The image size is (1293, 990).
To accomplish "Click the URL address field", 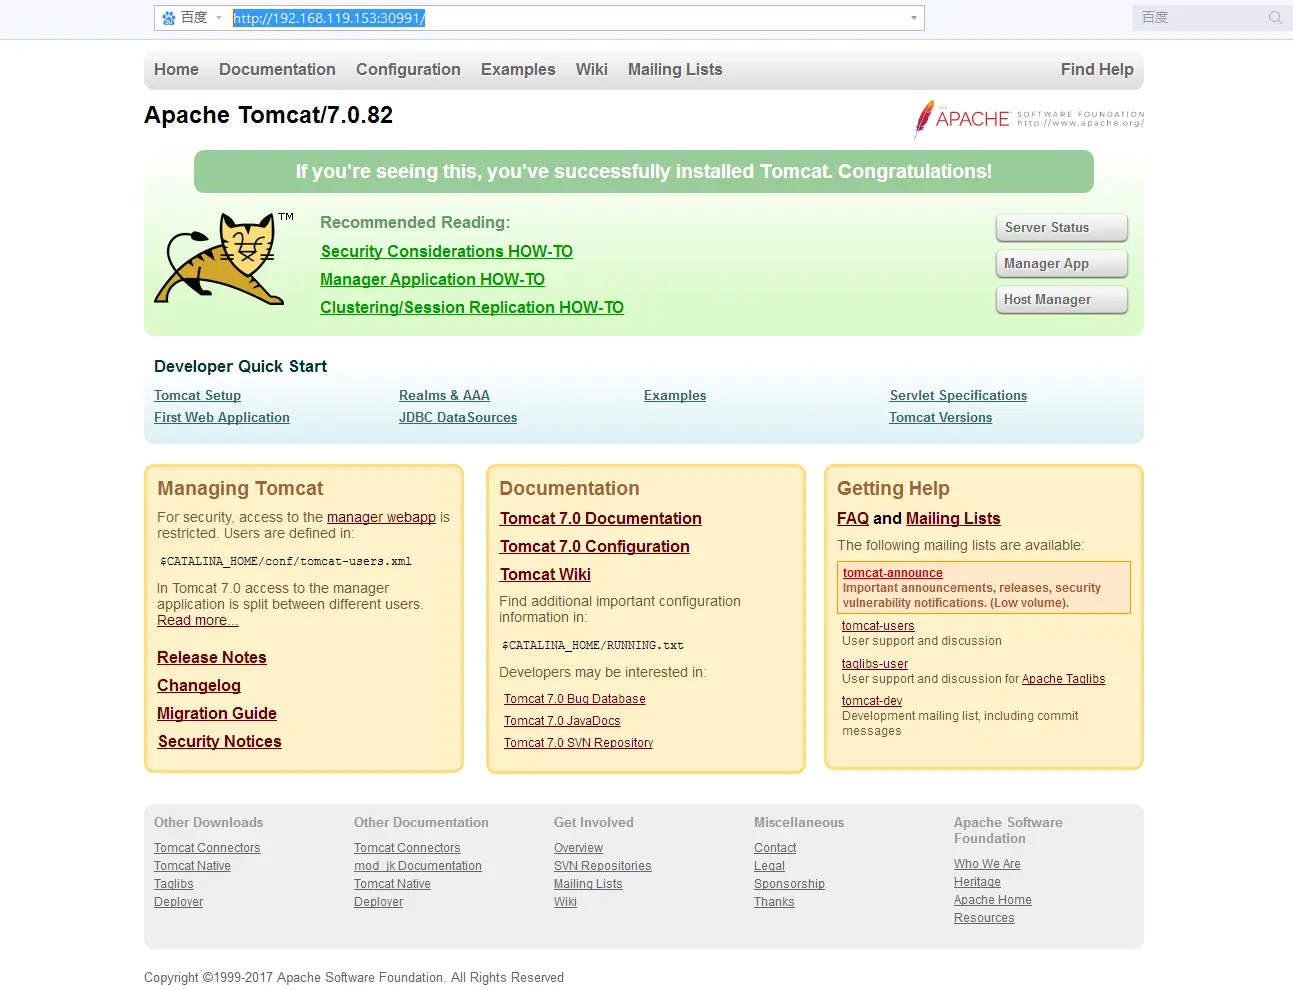I will pyautogui.click(x=568, y=18).
